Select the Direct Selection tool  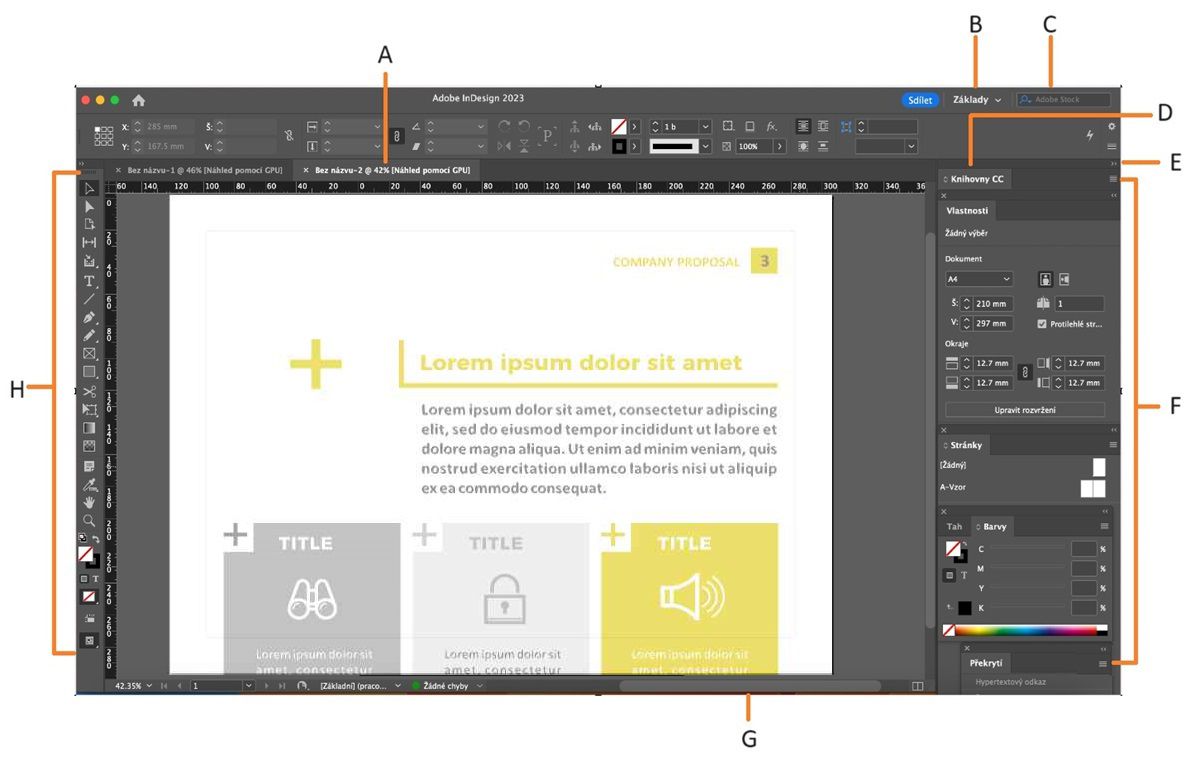89,206
